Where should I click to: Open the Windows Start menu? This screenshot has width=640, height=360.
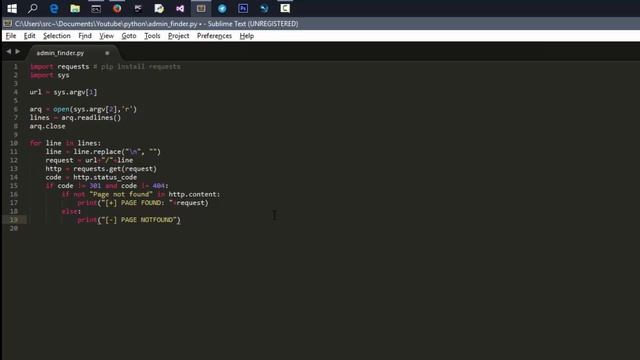coord(12,8)
